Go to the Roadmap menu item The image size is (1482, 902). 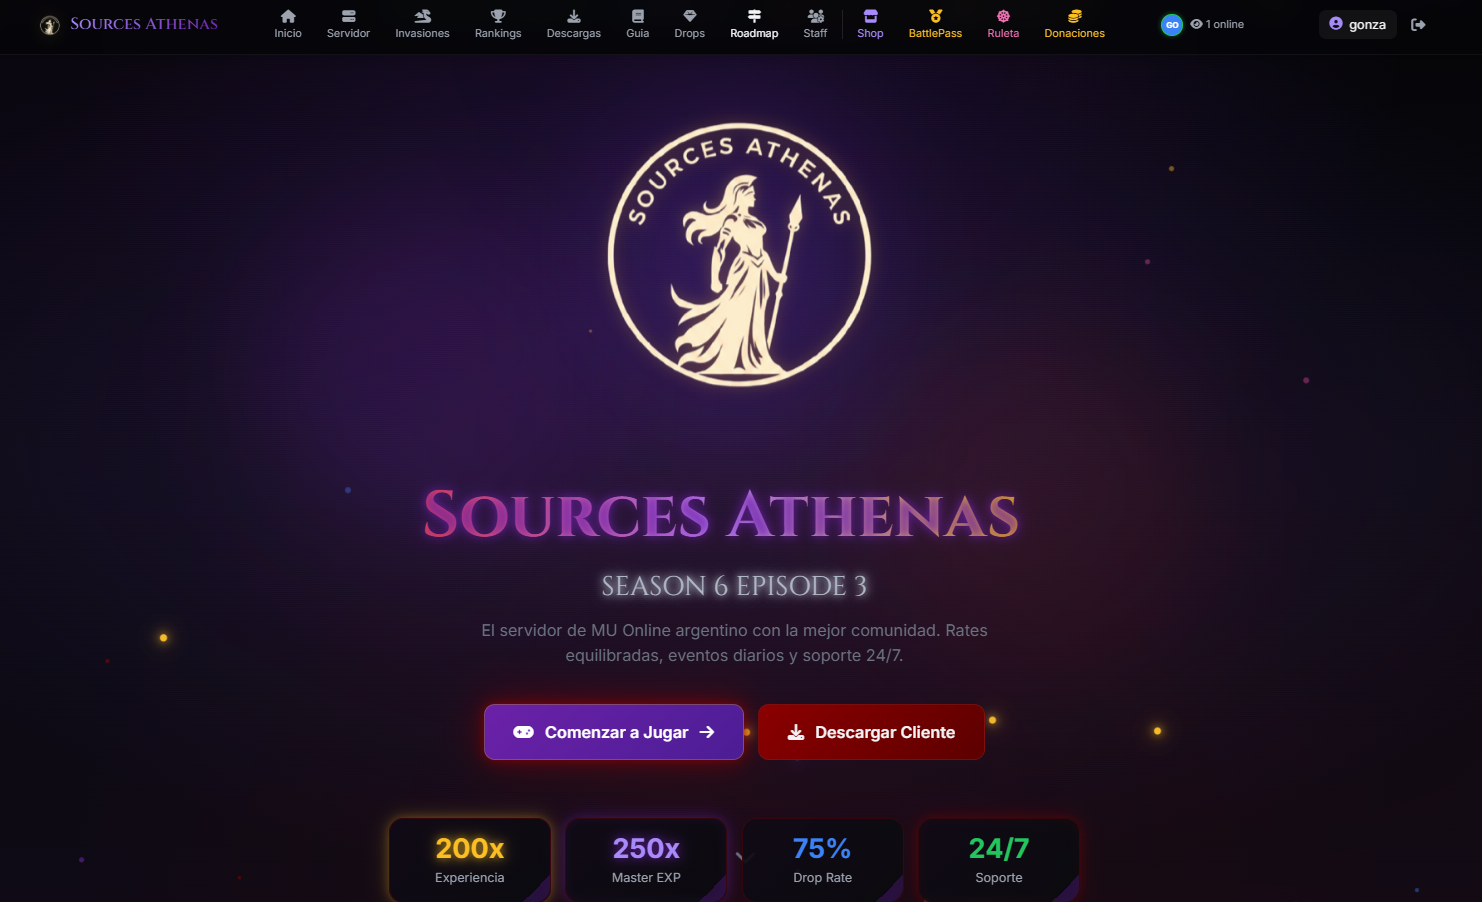pyautogui.click(x=754, y=24)
